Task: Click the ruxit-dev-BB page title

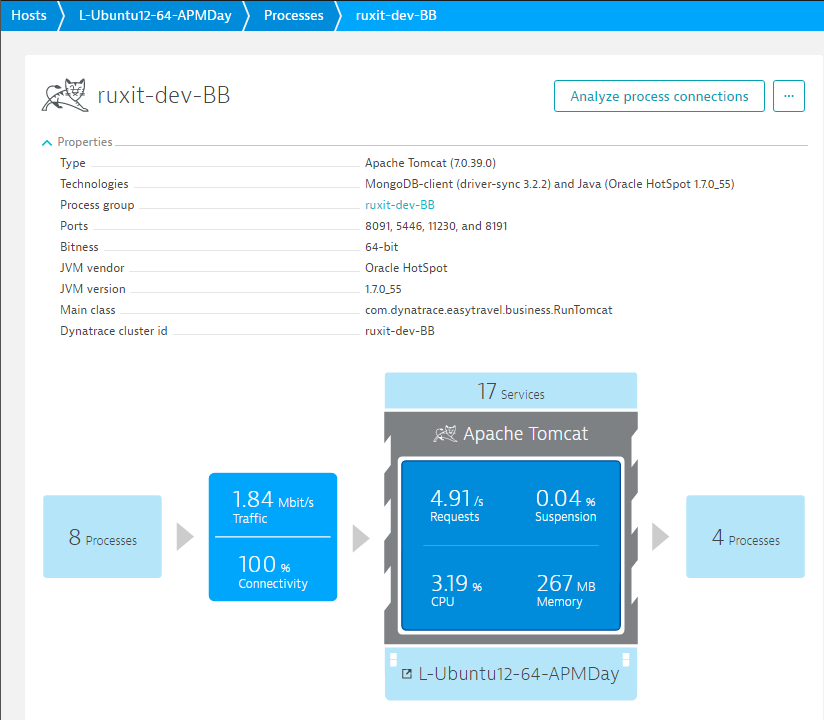Action: click(164, 95)
